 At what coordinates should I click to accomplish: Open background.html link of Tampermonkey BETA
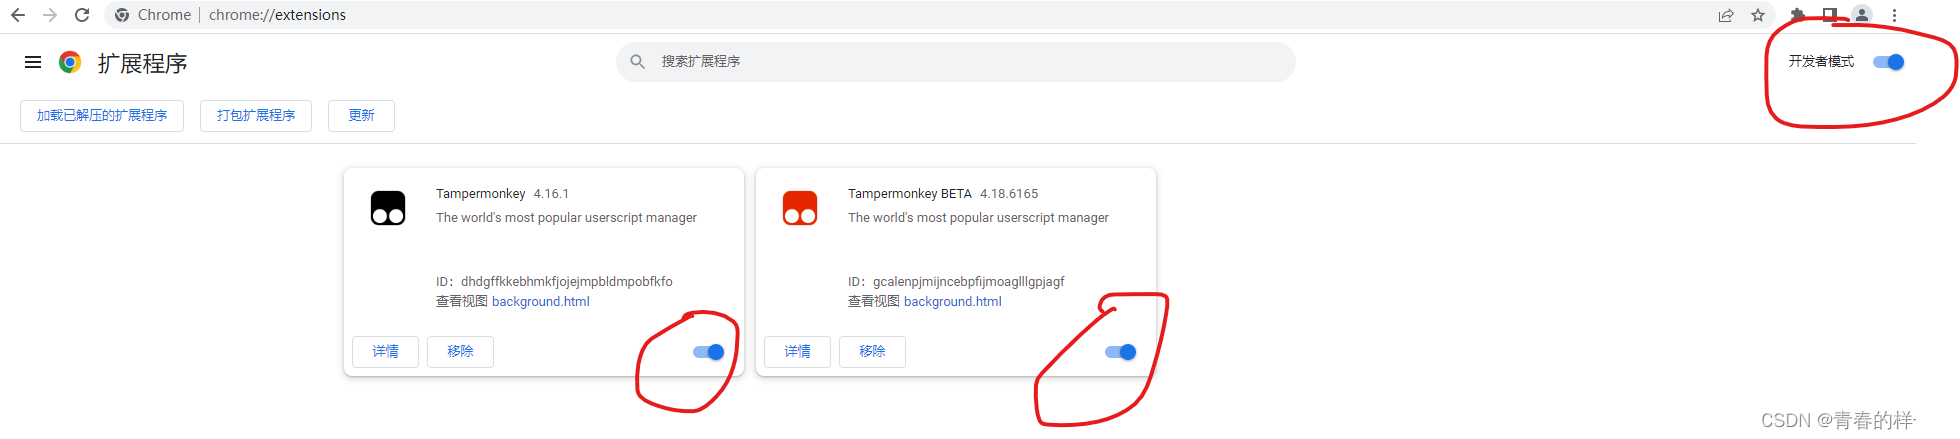click(953, 302)
